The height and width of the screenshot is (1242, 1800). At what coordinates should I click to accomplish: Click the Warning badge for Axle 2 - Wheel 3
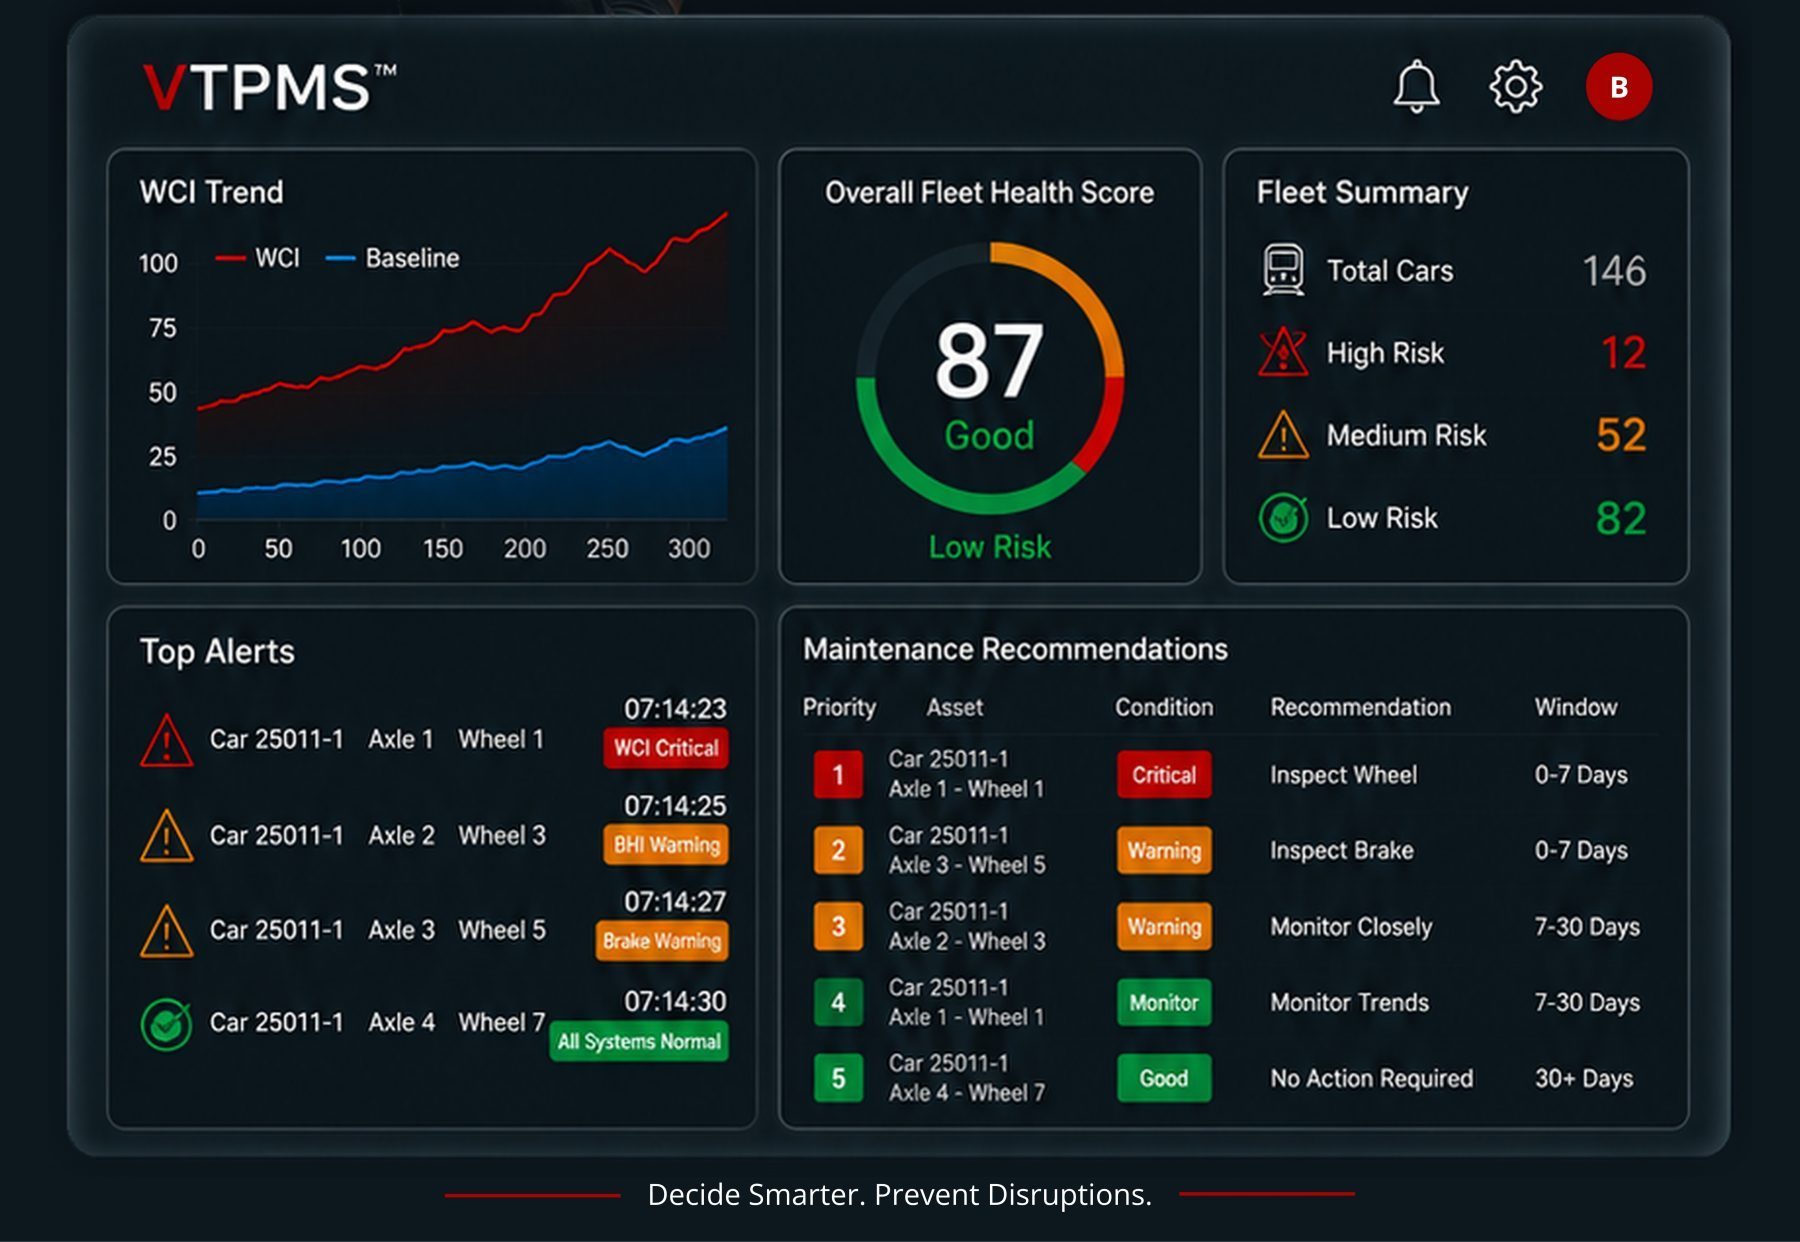click(1164, 927)
